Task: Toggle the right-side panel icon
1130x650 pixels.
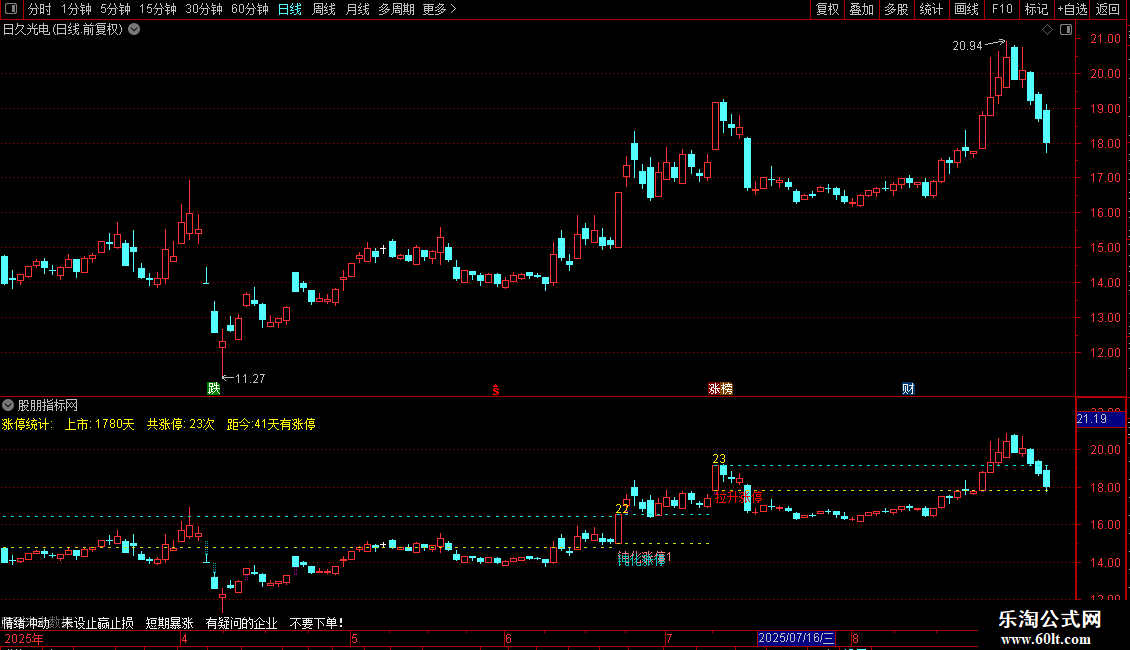Action: coord(1066,30)
